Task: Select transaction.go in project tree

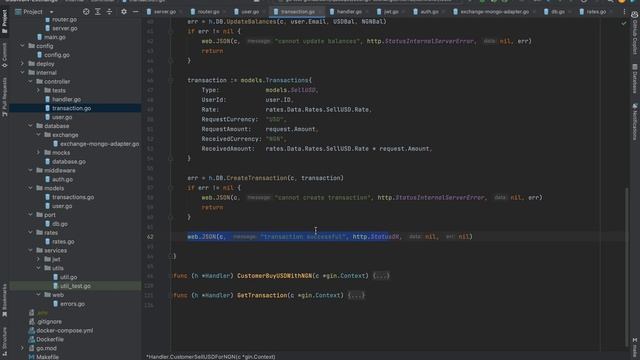Action: coord(71,108)
